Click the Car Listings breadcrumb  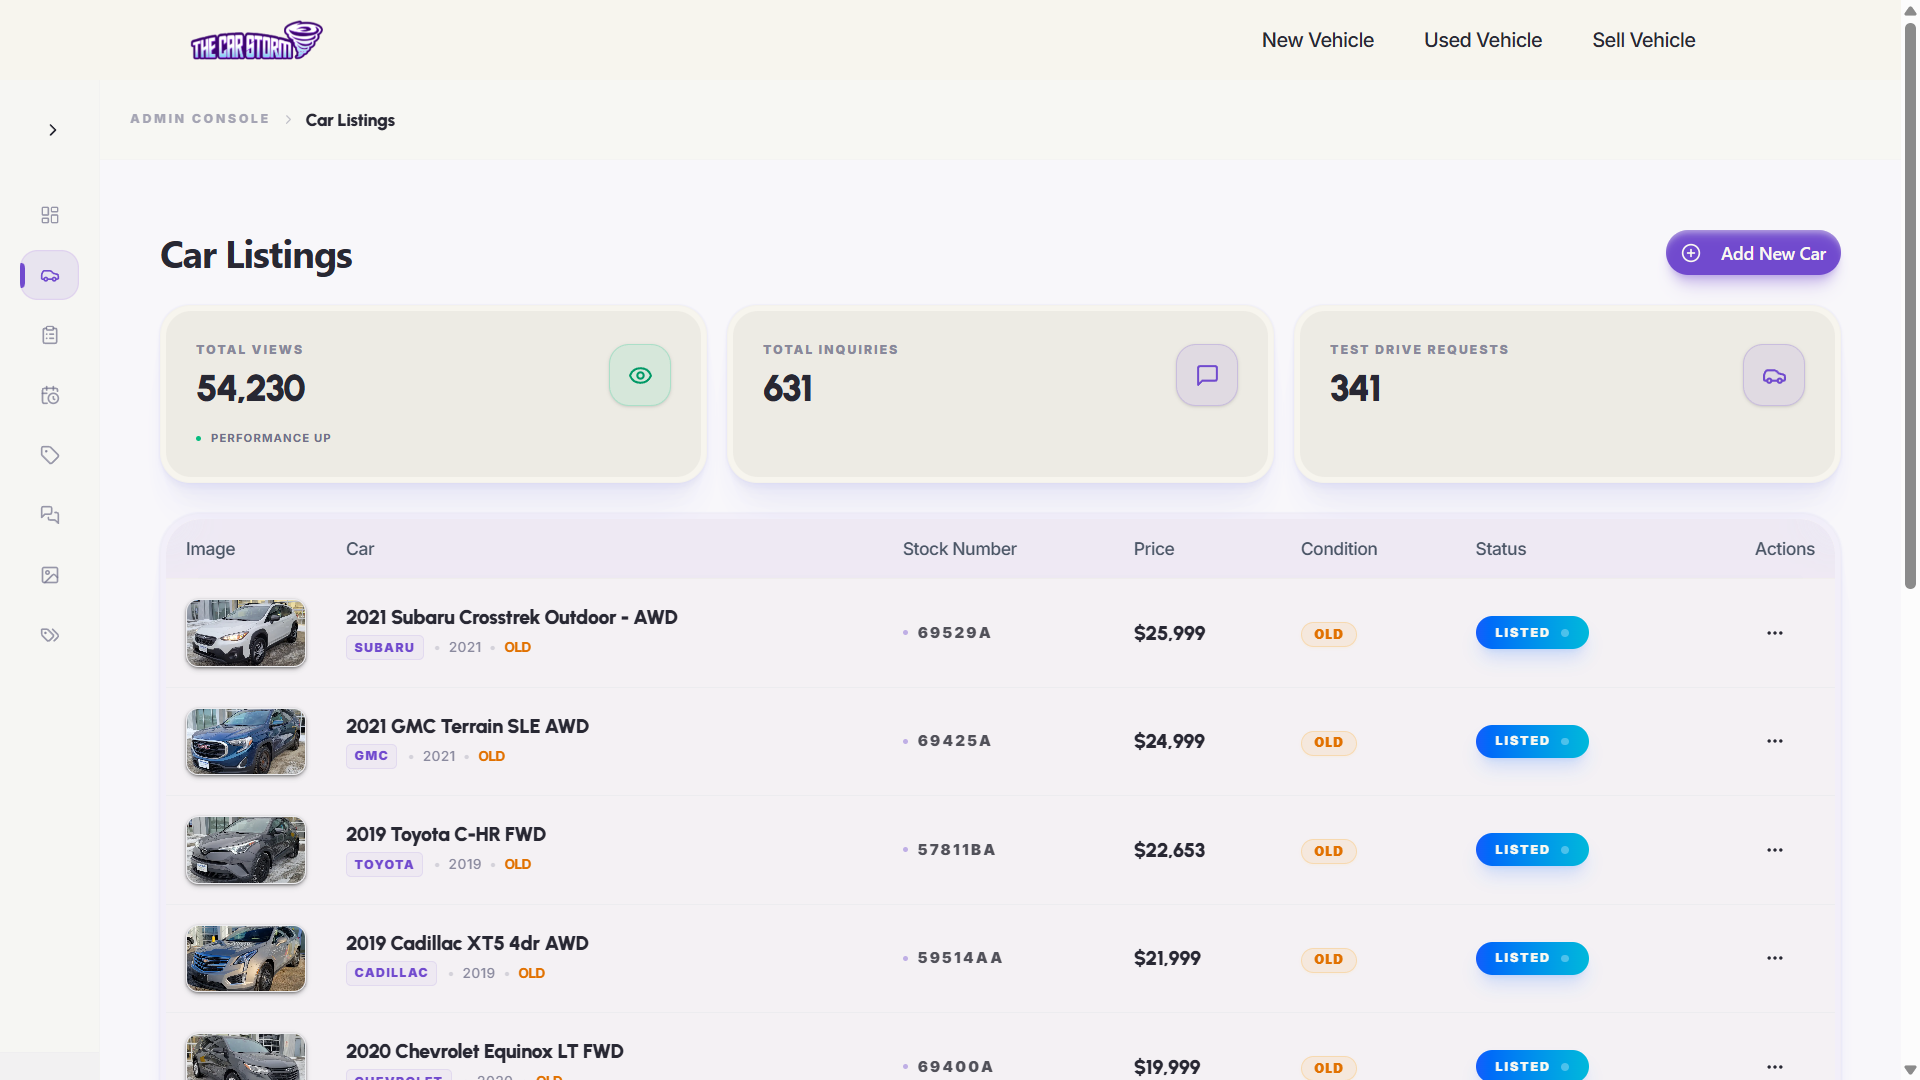(350, 120)
